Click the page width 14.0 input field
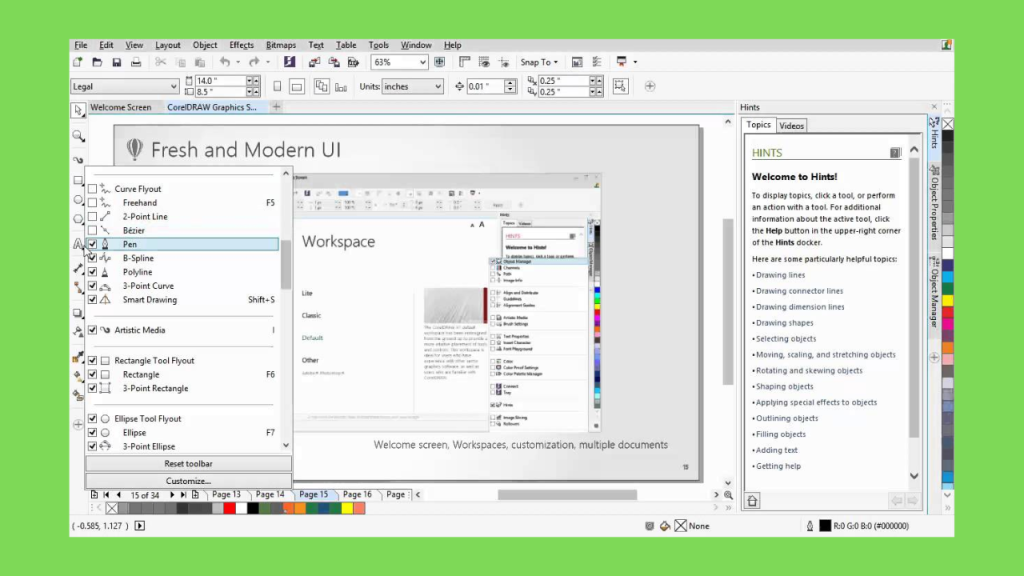The height and width of the screenshot is (576, 1024). 219,80
